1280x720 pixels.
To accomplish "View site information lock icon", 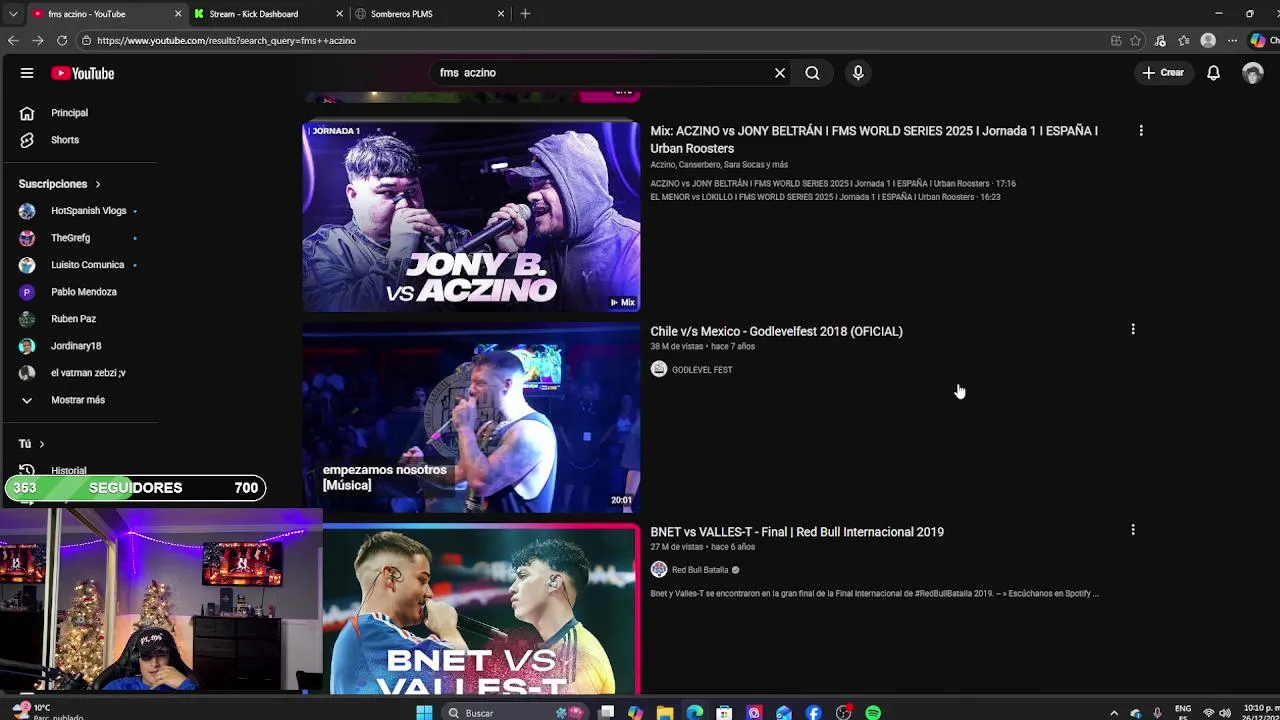I will 87,41.
